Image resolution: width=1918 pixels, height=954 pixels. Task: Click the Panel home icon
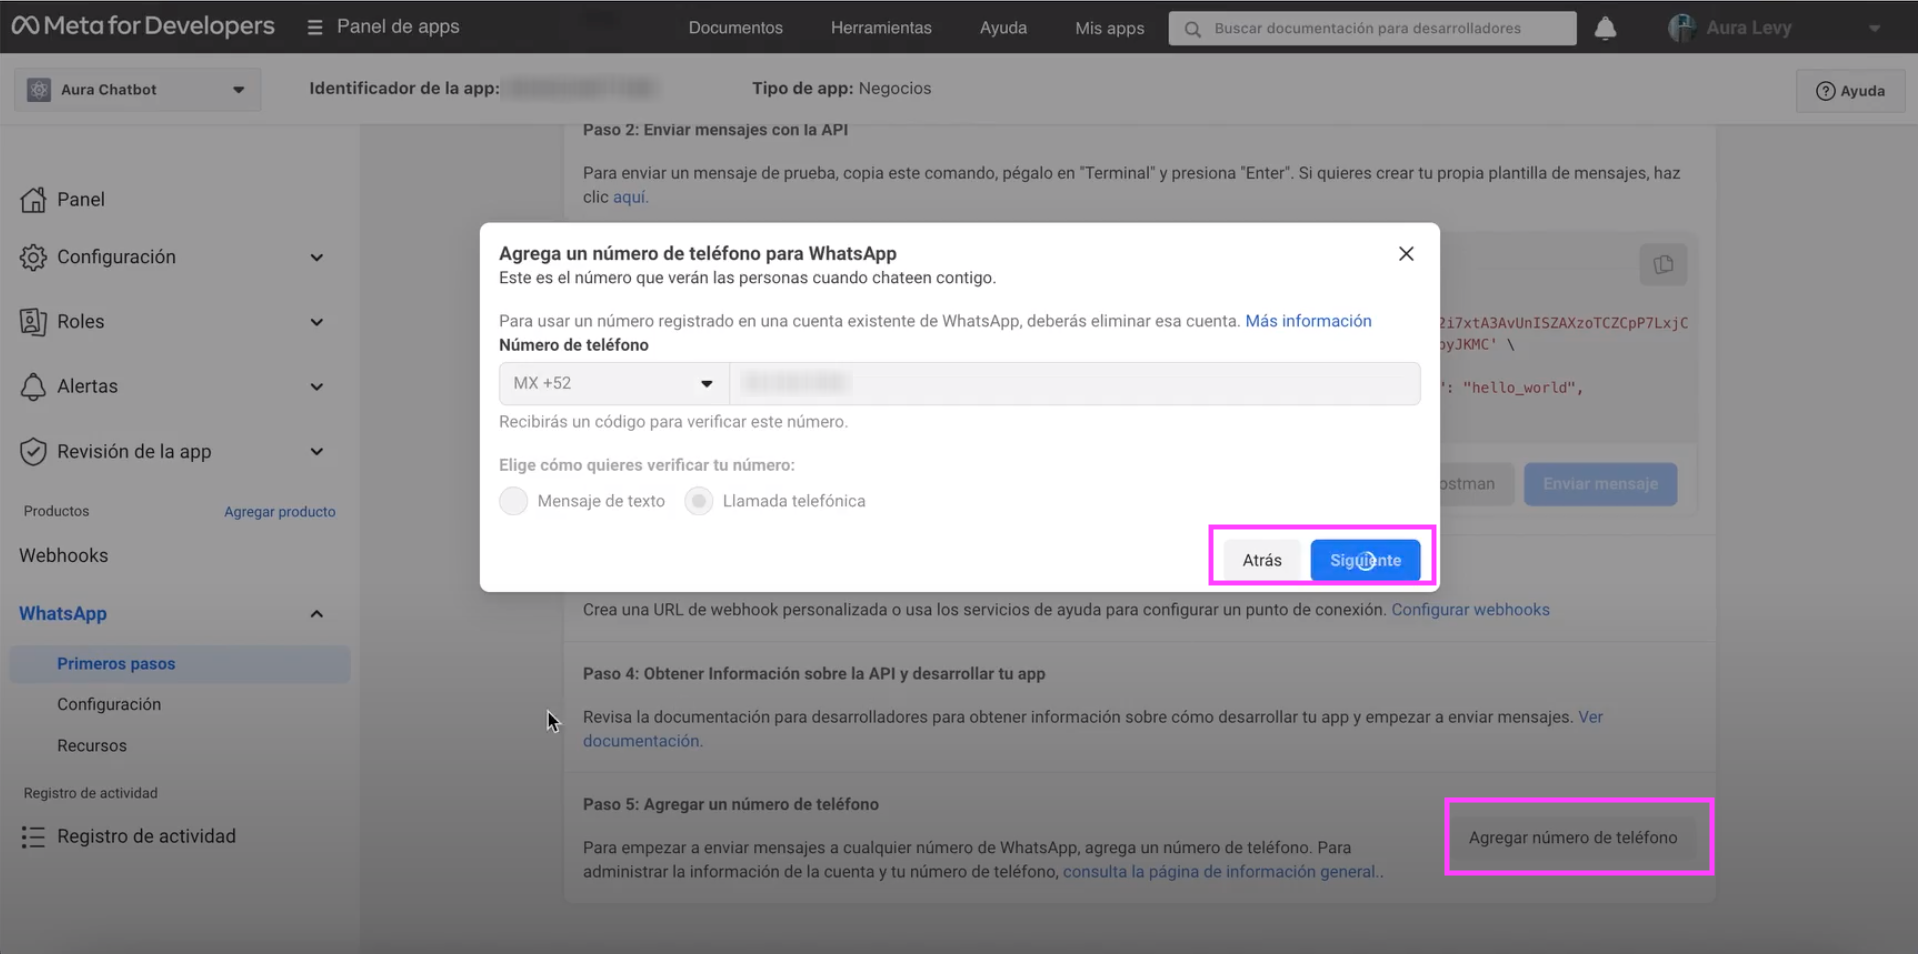coord(33,200)
